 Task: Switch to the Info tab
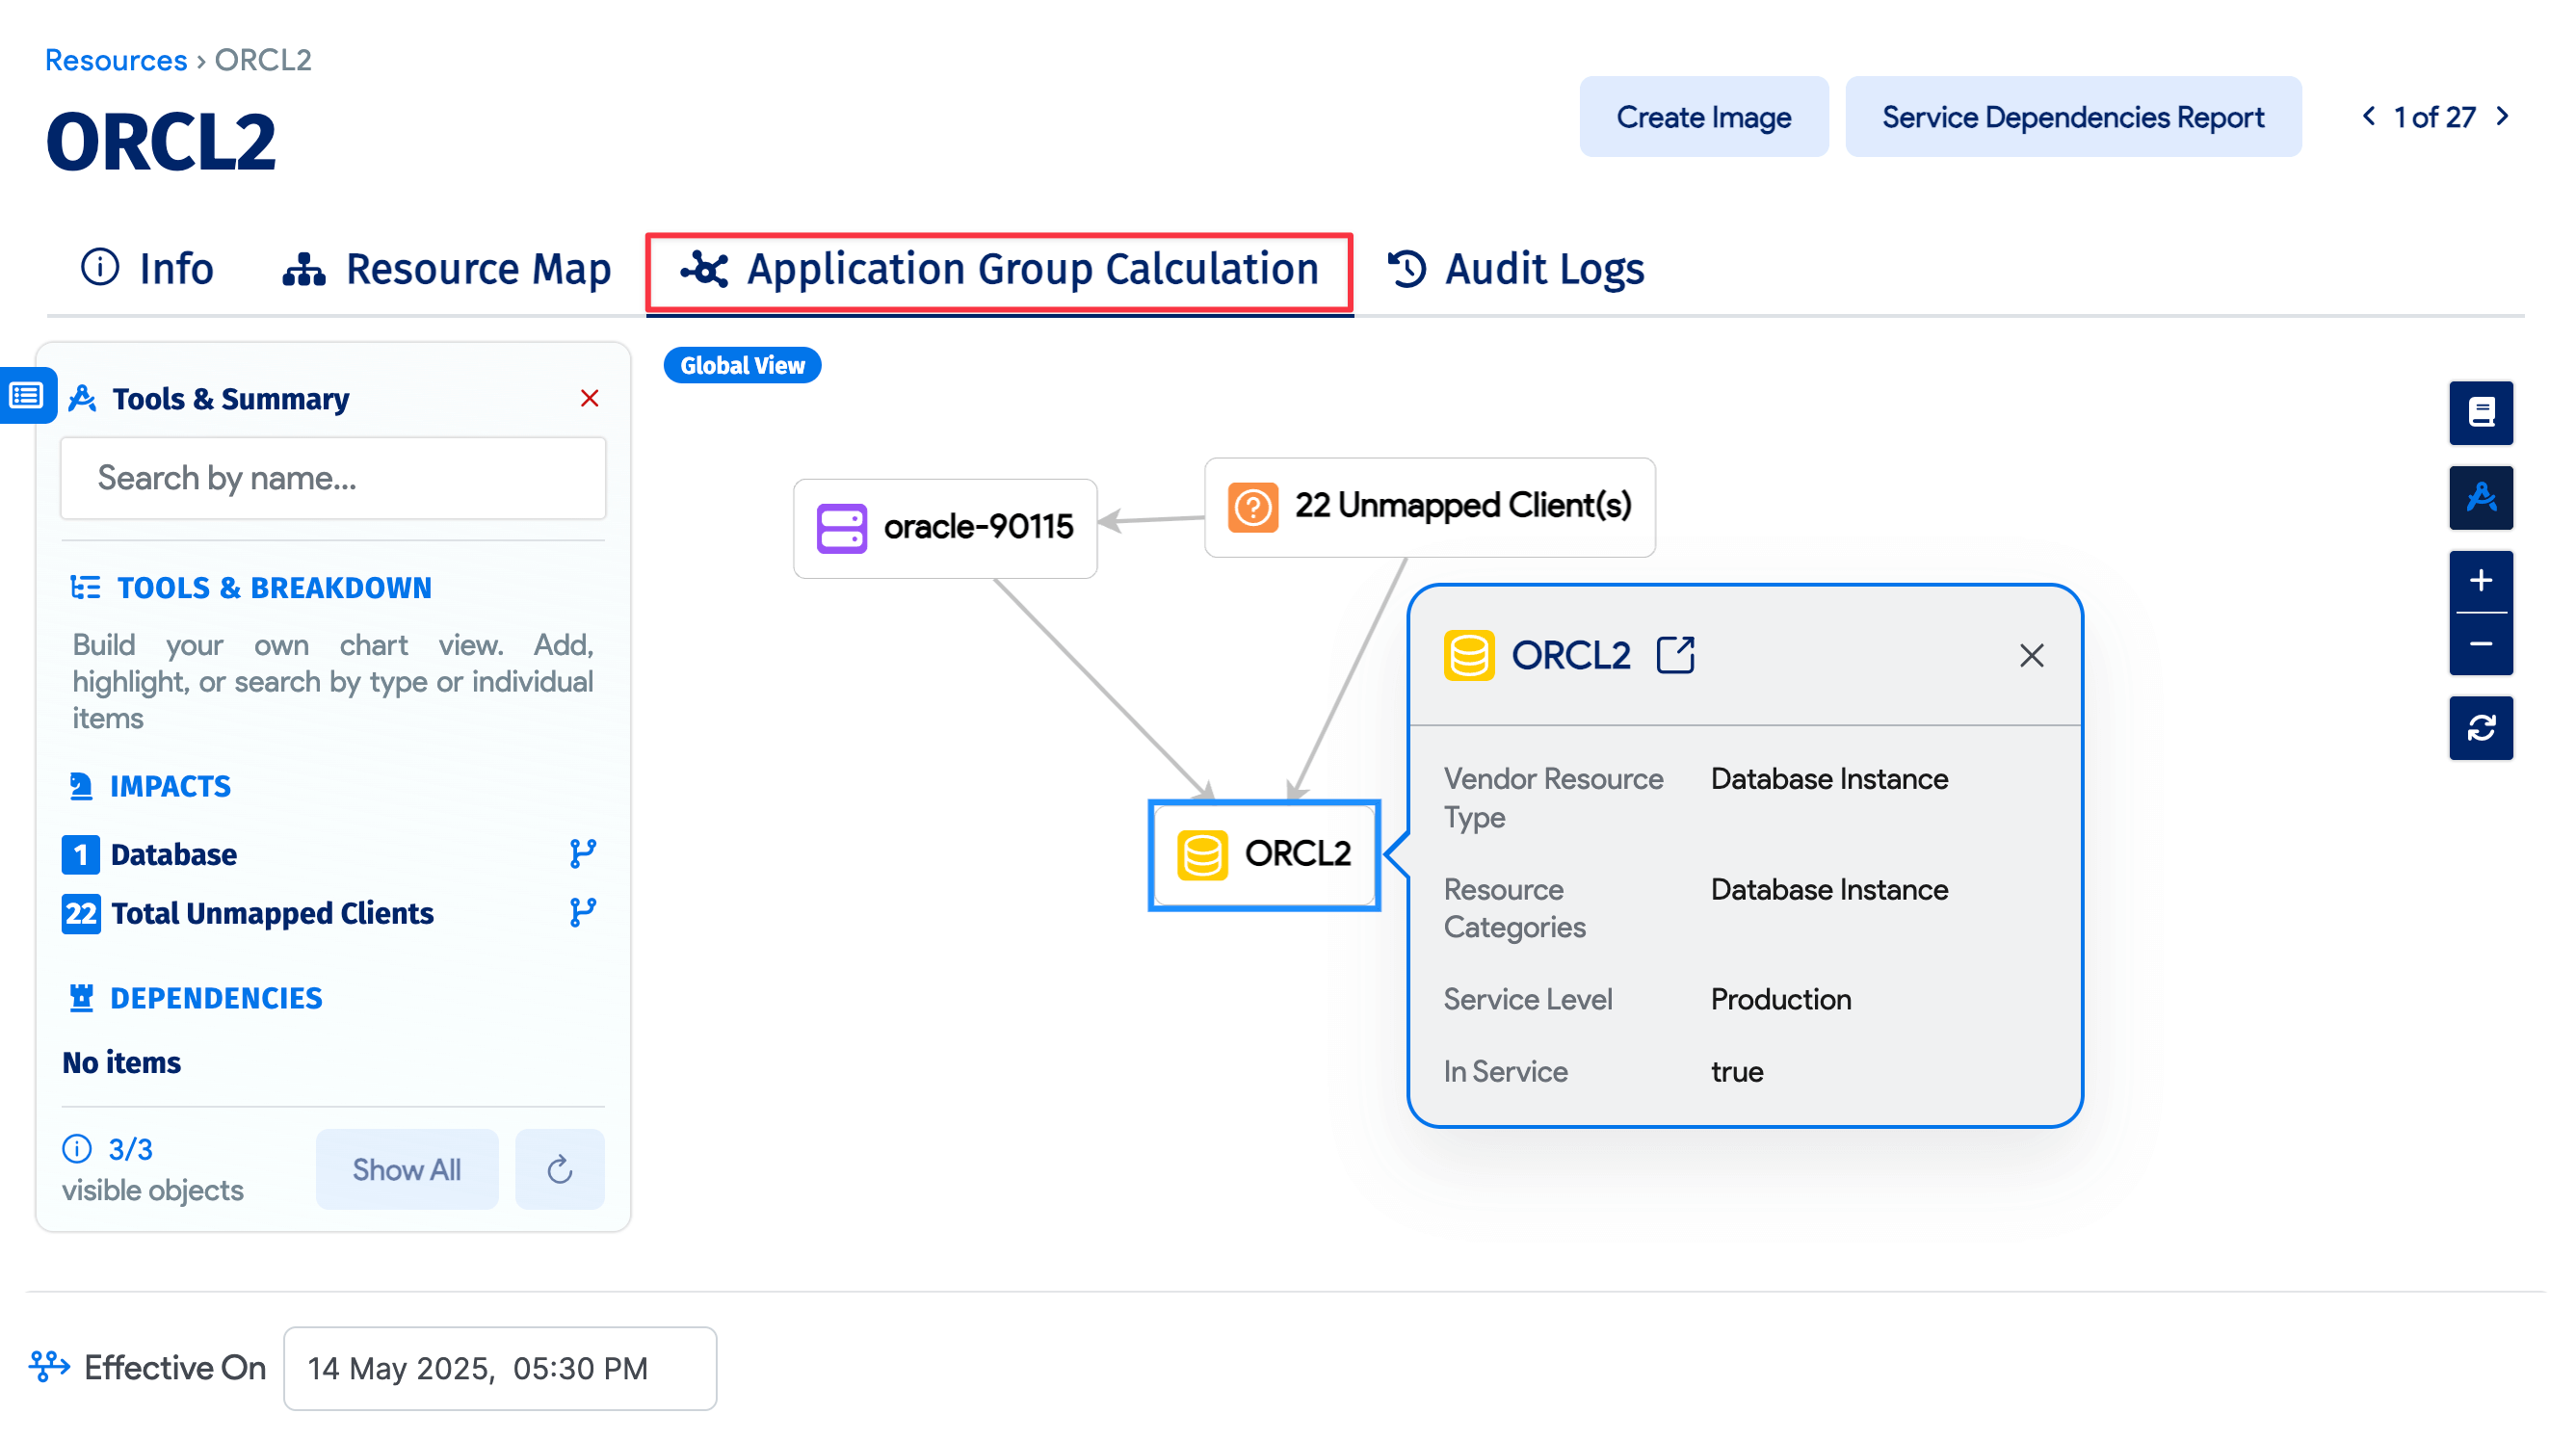pyautogui.click(x=148, y=268)
